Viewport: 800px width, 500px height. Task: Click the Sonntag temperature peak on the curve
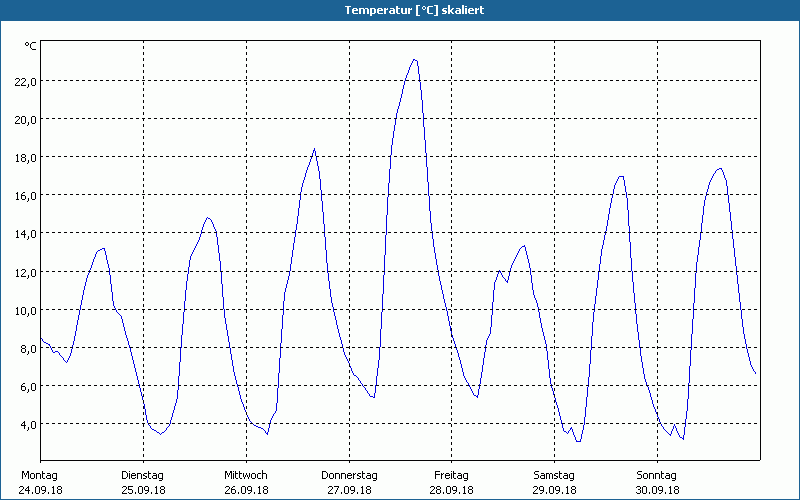tap(720, 168)
